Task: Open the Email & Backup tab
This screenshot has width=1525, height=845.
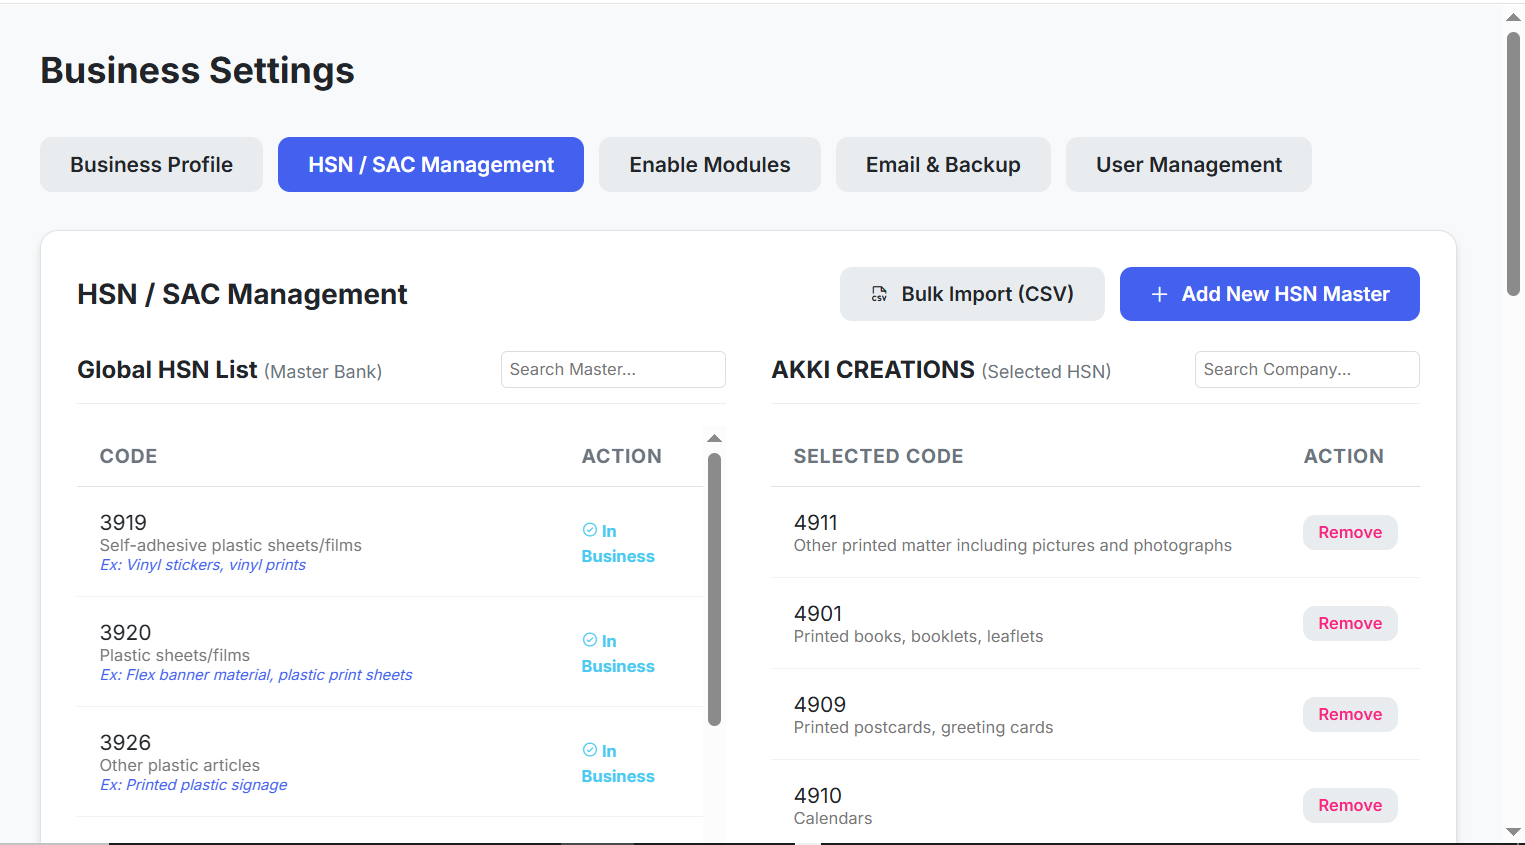Action: coord(942,165)
